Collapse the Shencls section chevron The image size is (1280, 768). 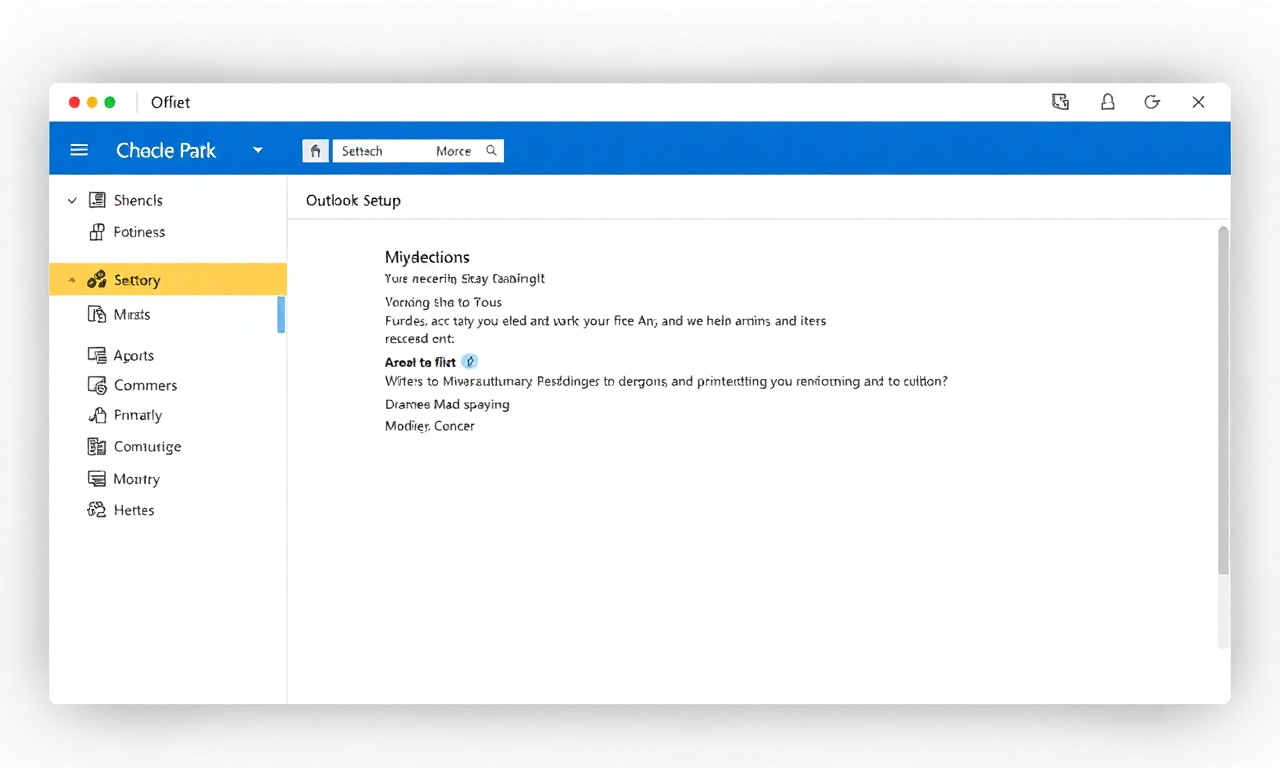coord(72,201)
